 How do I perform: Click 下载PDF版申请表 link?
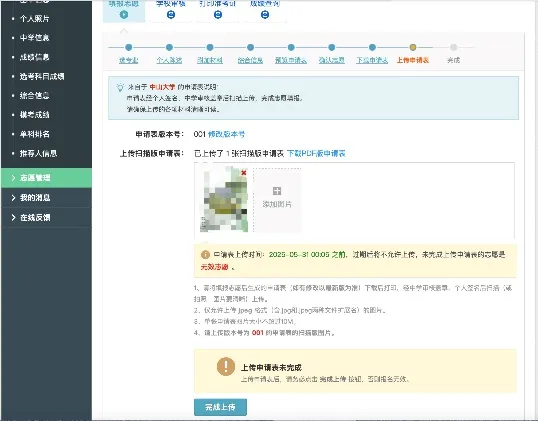[x=316, y=153]
